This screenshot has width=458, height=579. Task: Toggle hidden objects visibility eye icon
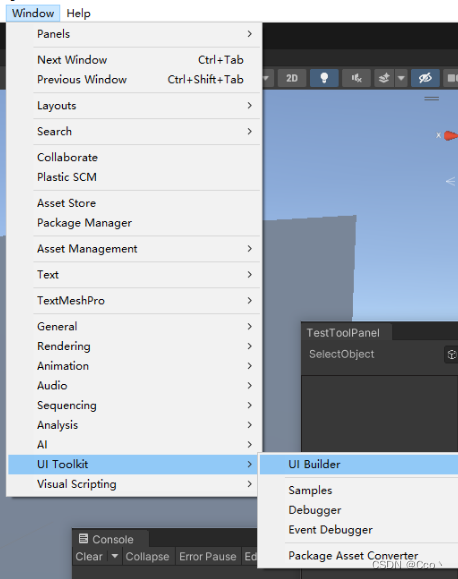pos(425,78)
